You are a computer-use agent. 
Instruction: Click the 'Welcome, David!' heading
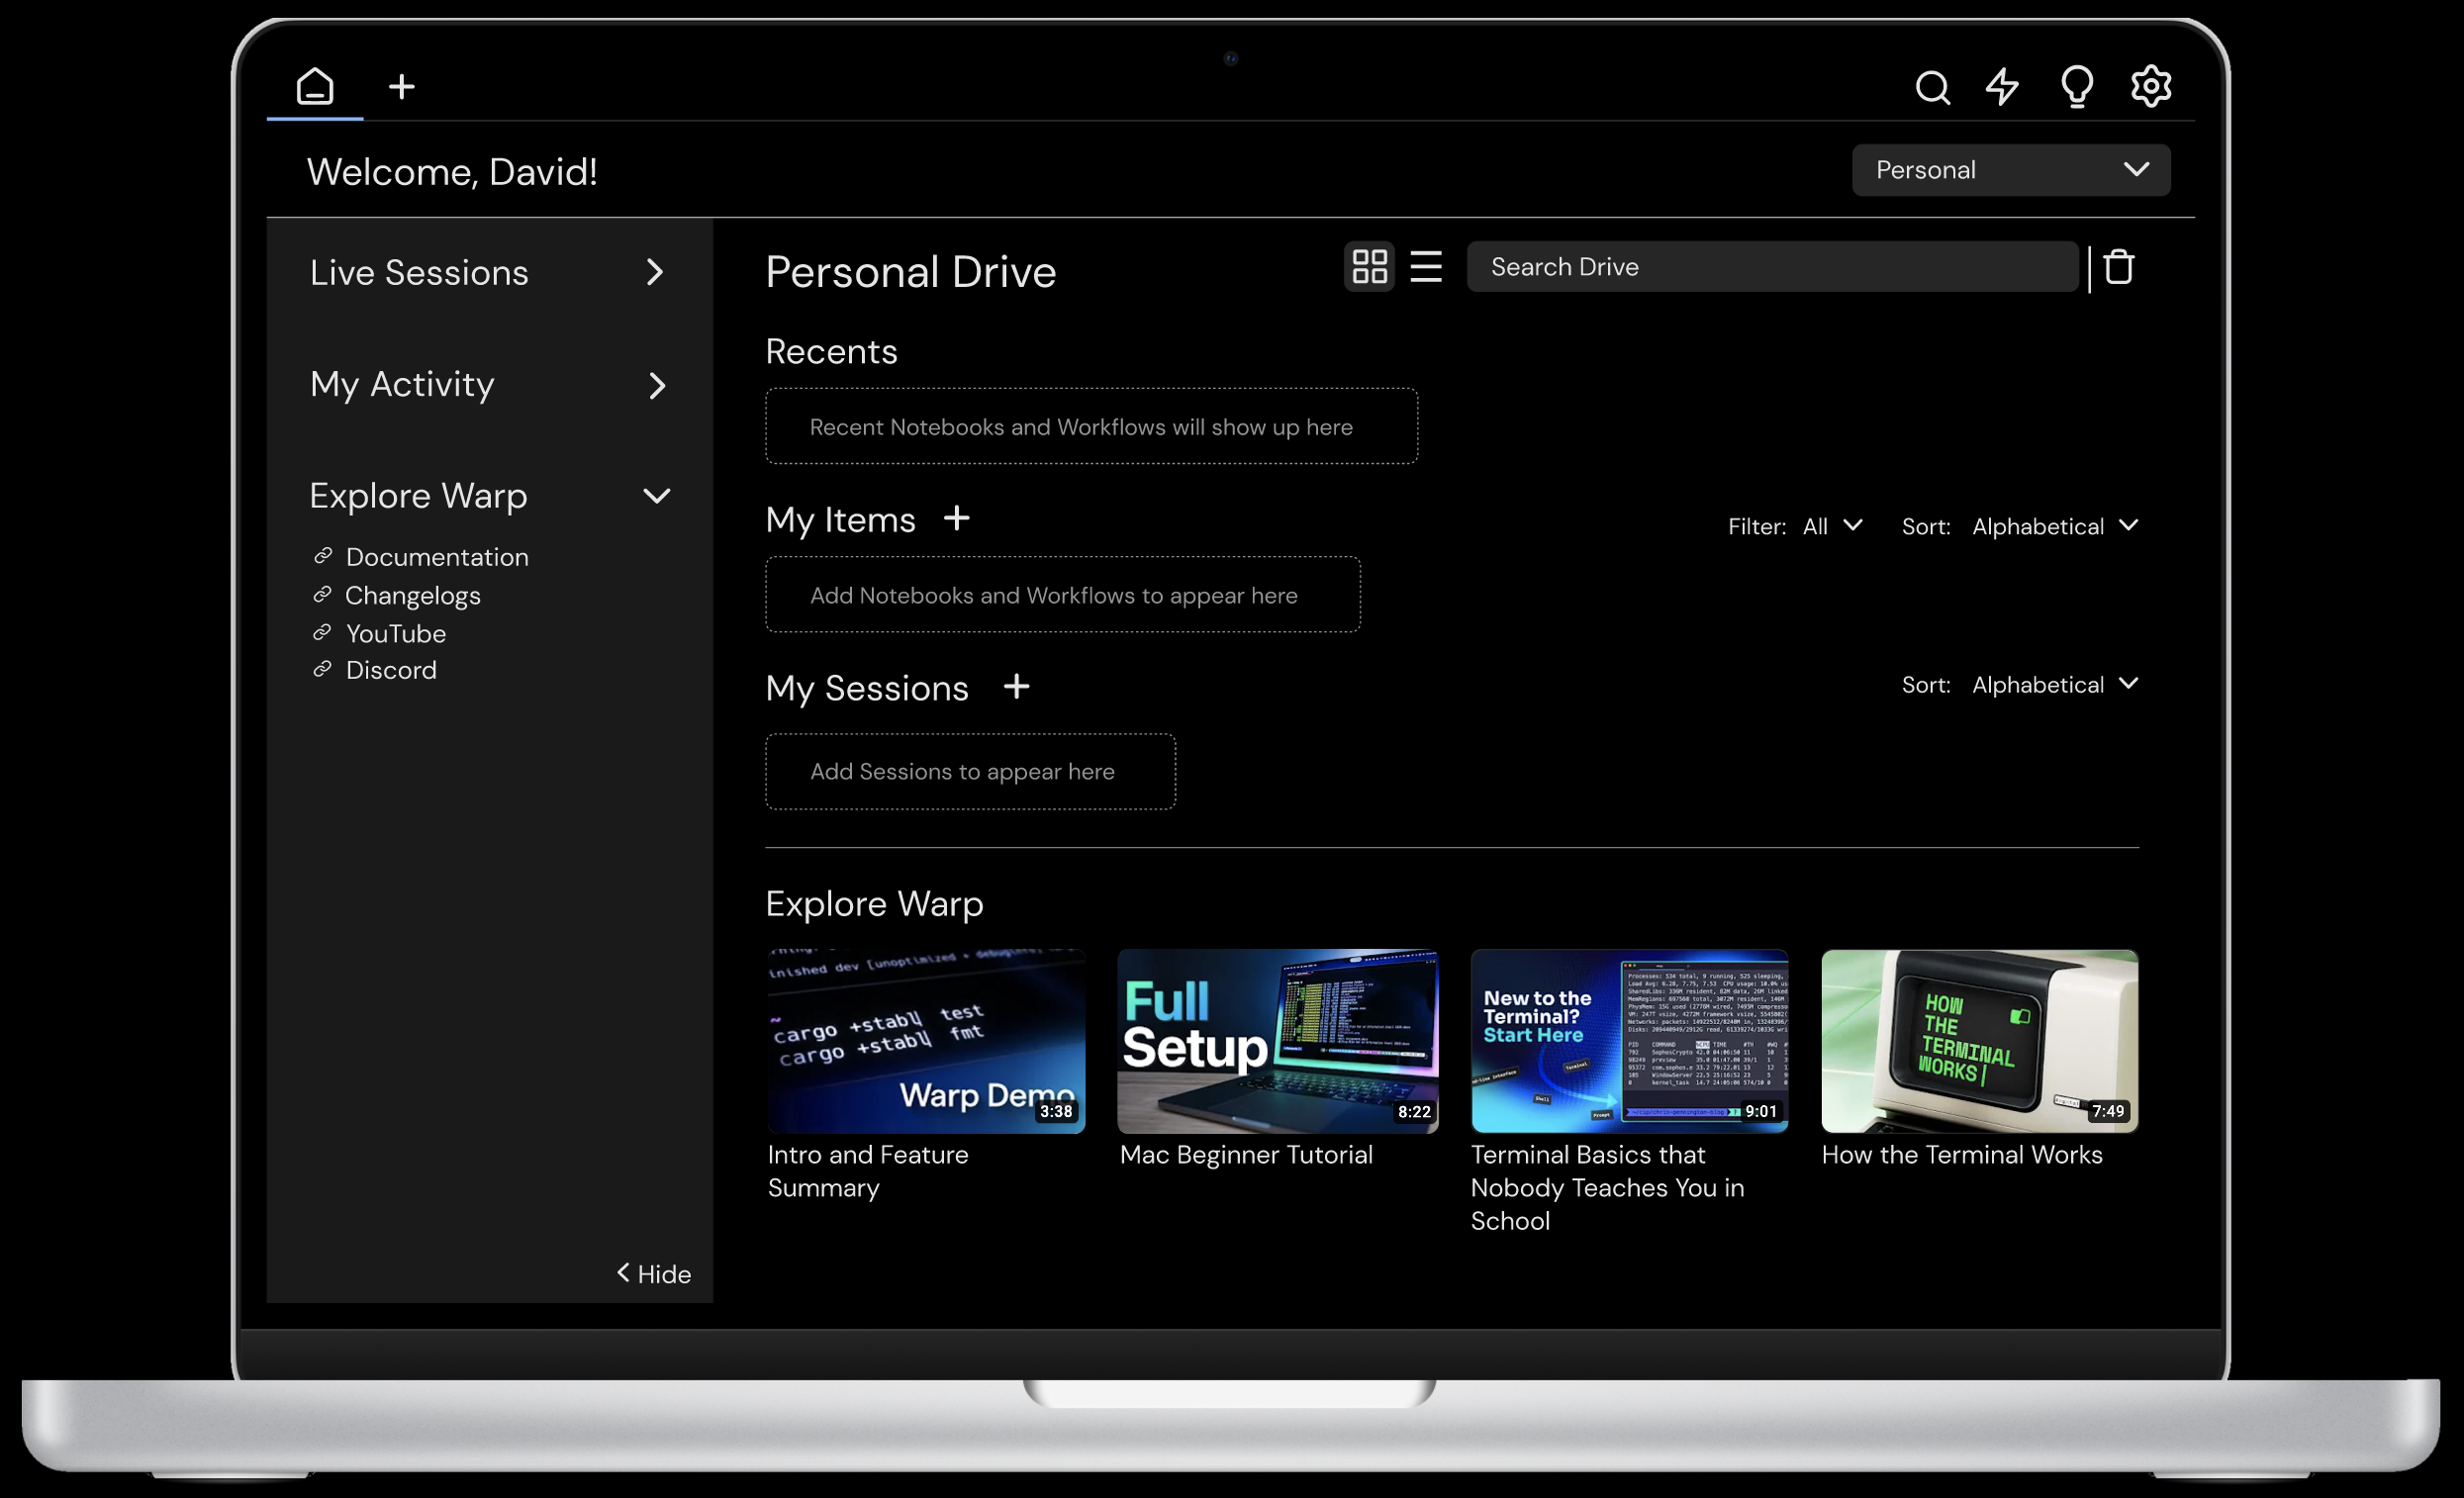click(x=452, y=172)
